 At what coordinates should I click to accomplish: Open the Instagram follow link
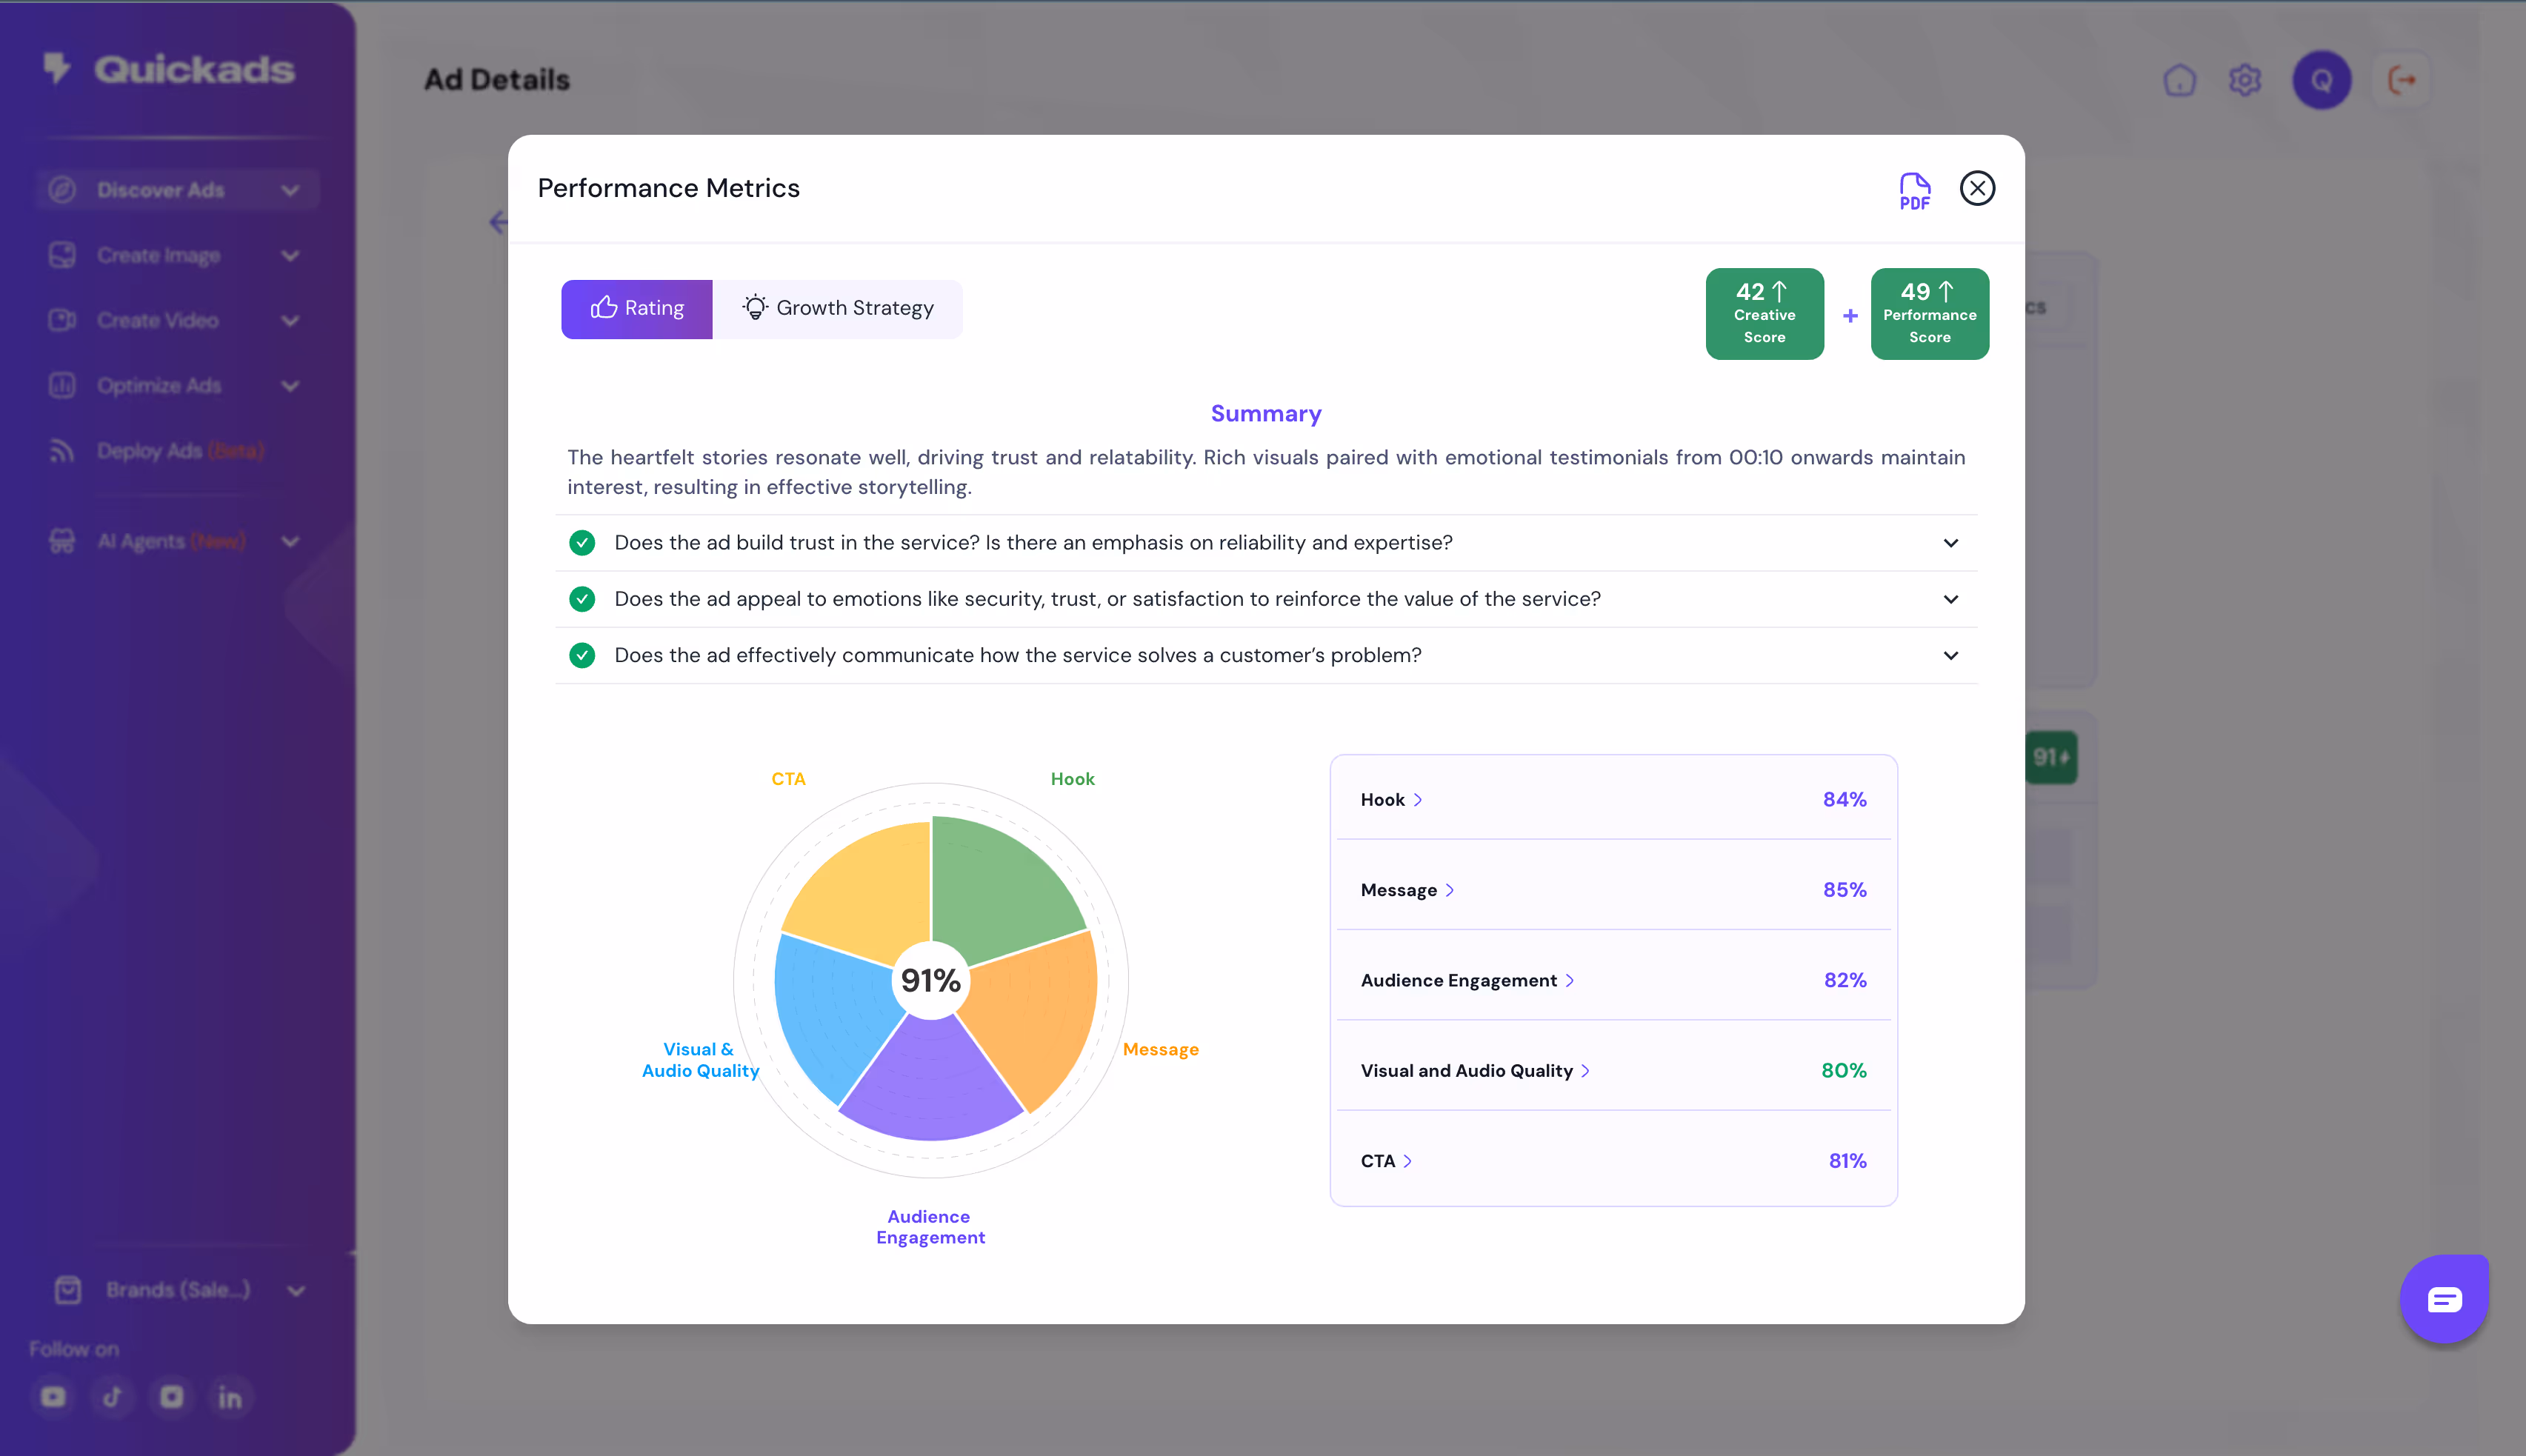172,1397
